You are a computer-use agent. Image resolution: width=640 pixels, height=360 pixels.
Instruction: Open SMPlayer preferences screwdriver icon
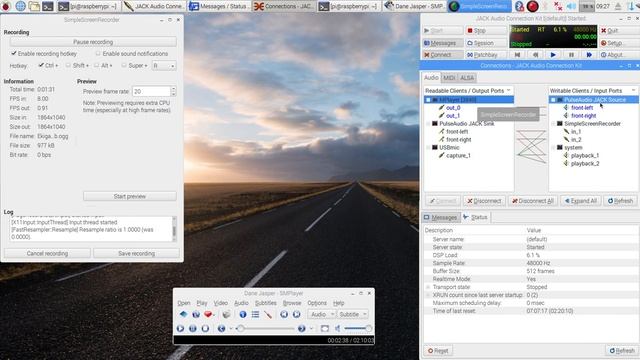click(267, 314)
